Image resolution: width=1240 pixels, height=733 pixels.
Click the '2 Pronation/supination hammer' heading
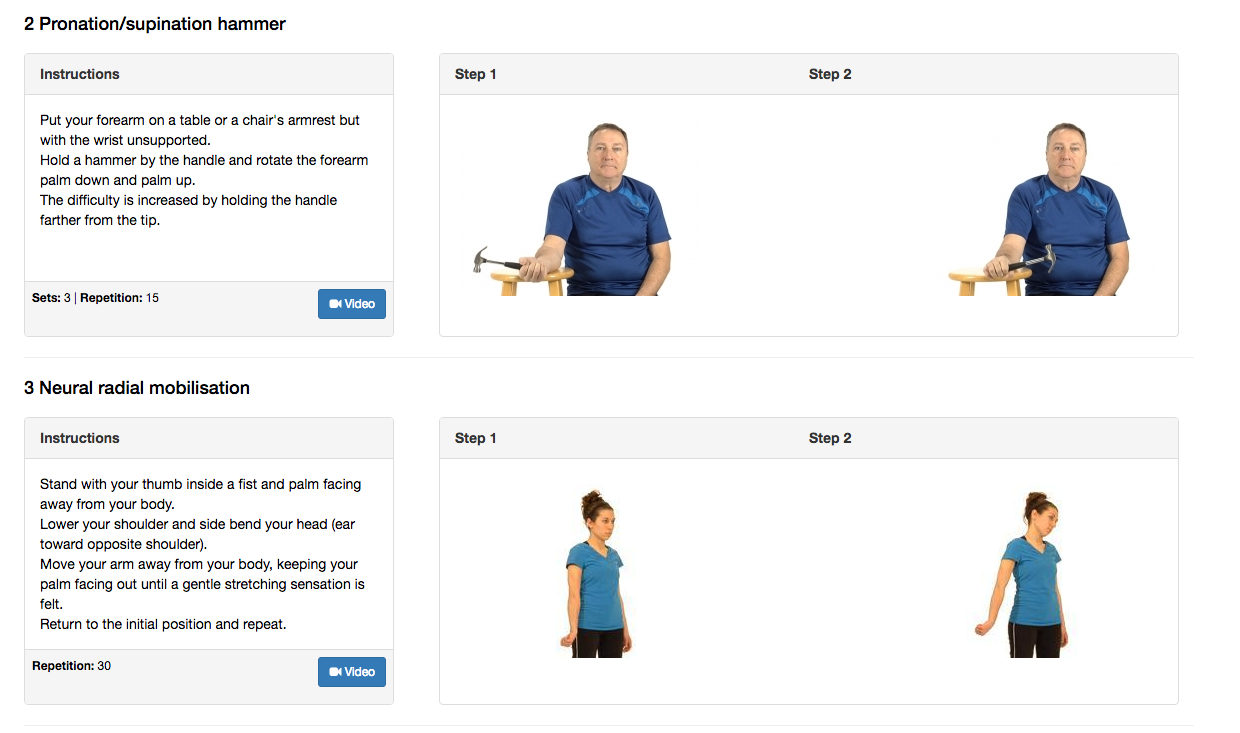(x=155, y=24)
